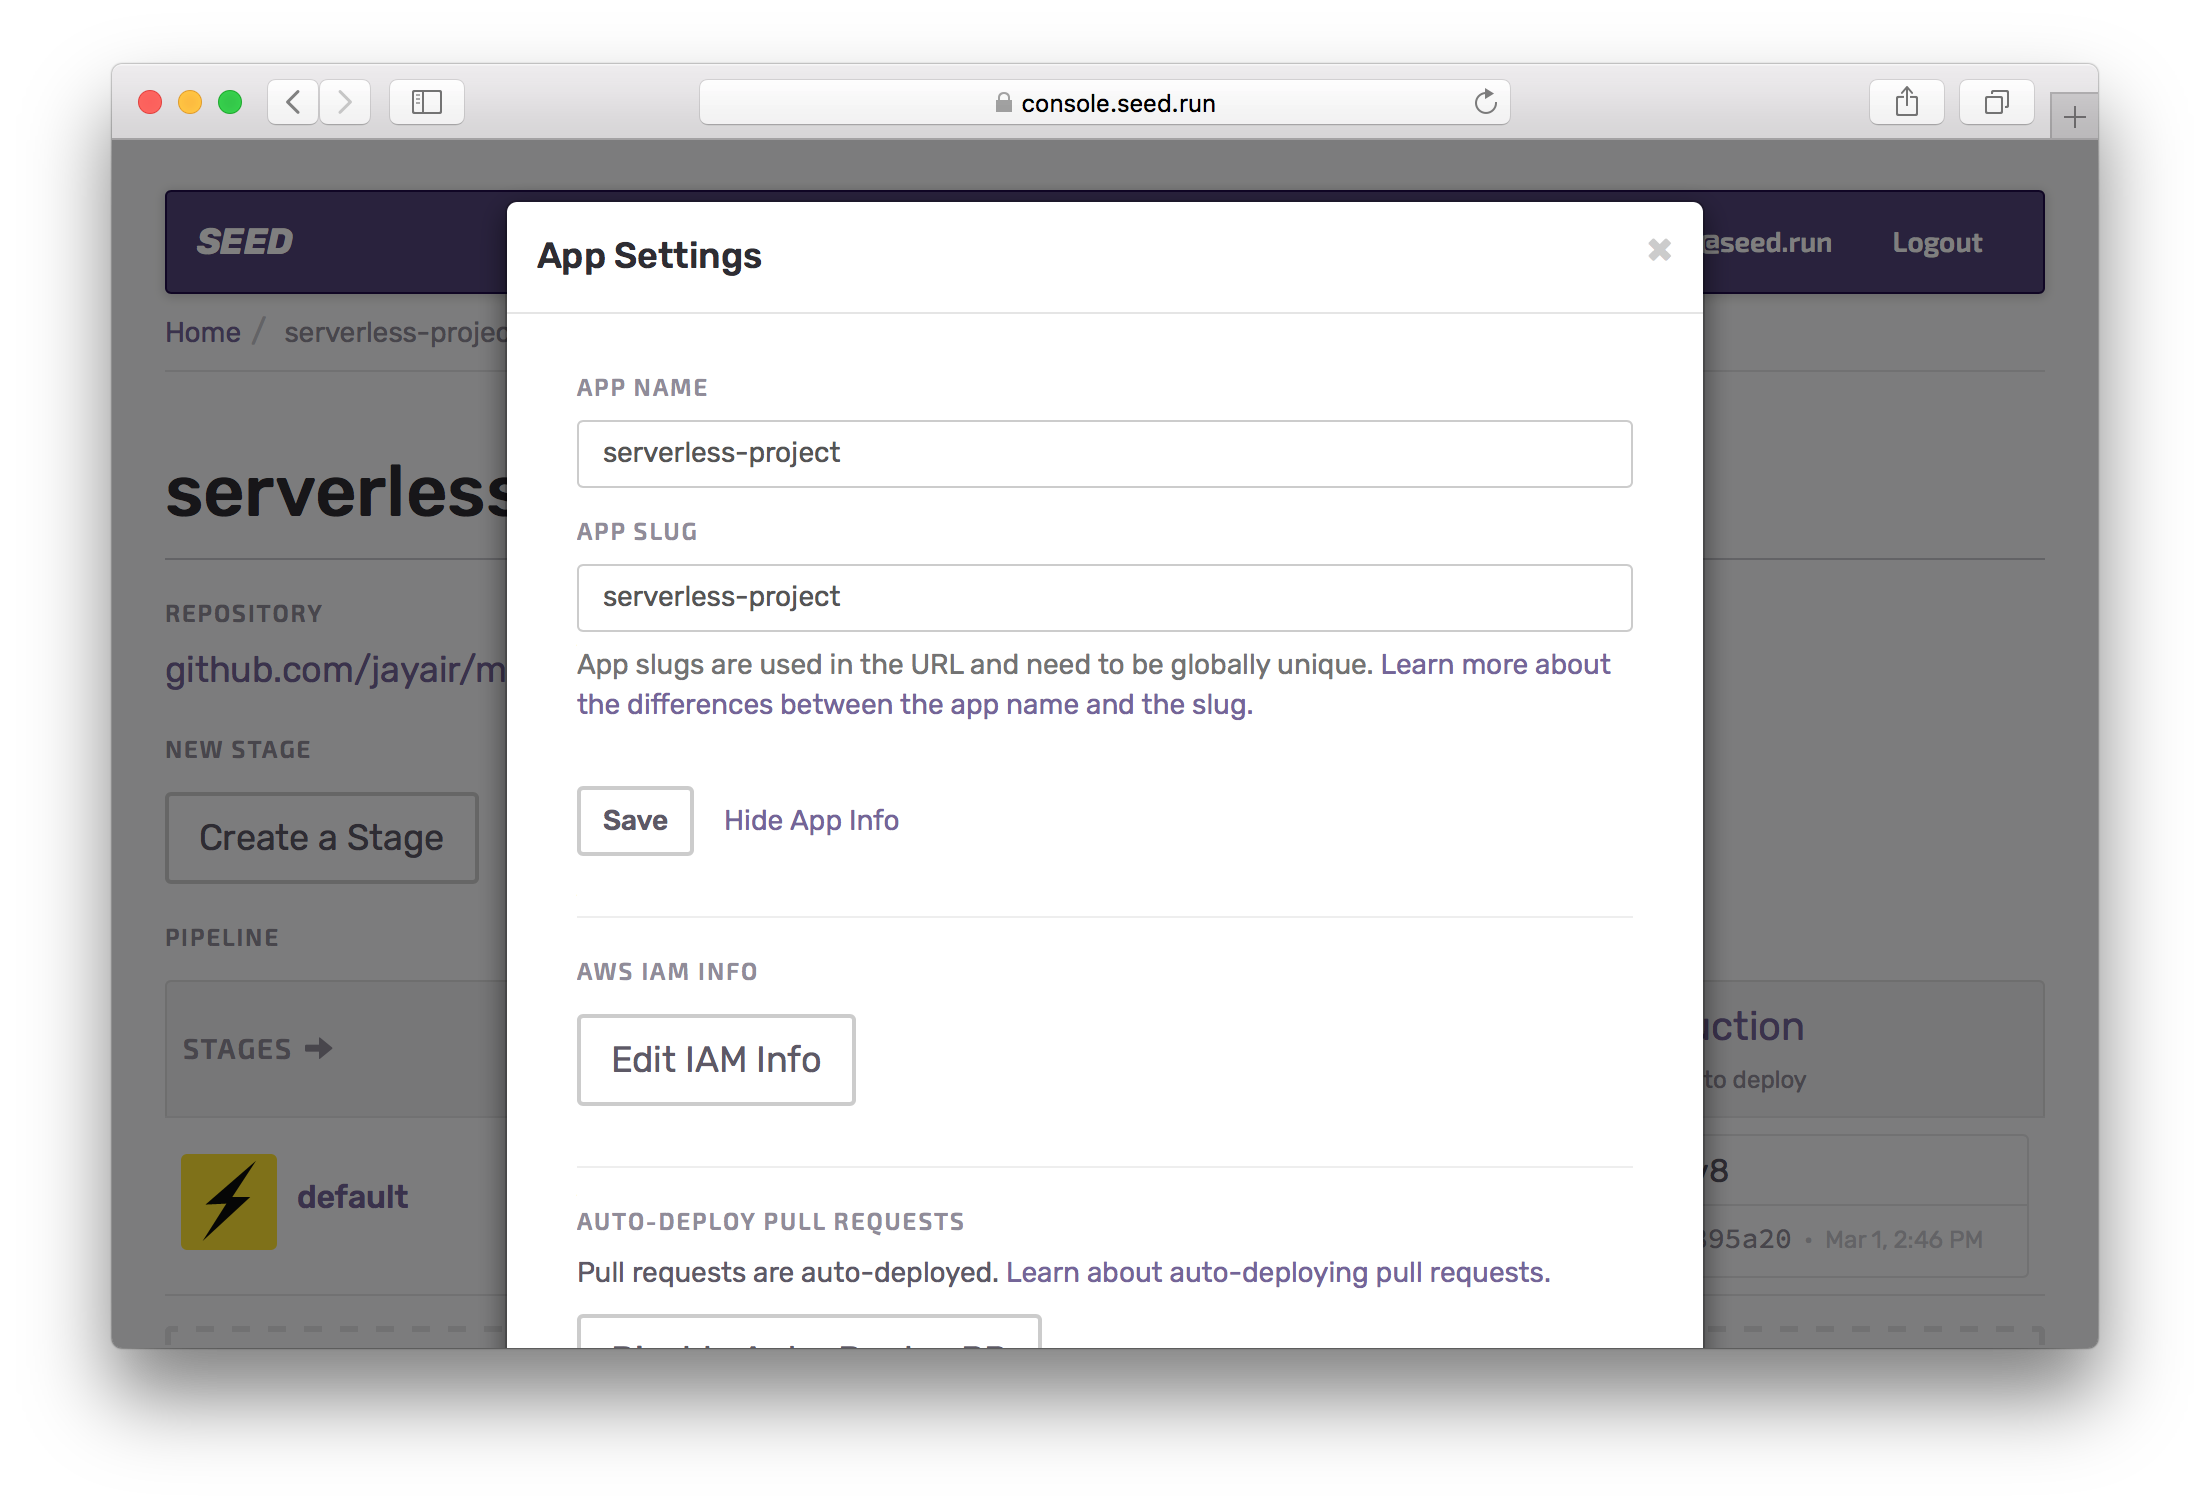Click Logout in the top navigation

click(1936, 243)
